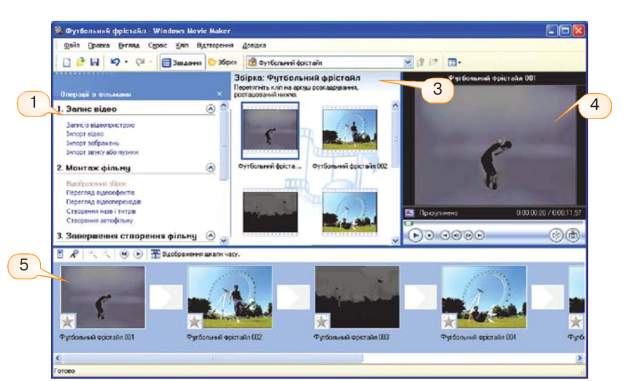Rewind the storyboard with its toolbar button
The height and width of the screenshot is (381, 630).
[x=124, y=254]
